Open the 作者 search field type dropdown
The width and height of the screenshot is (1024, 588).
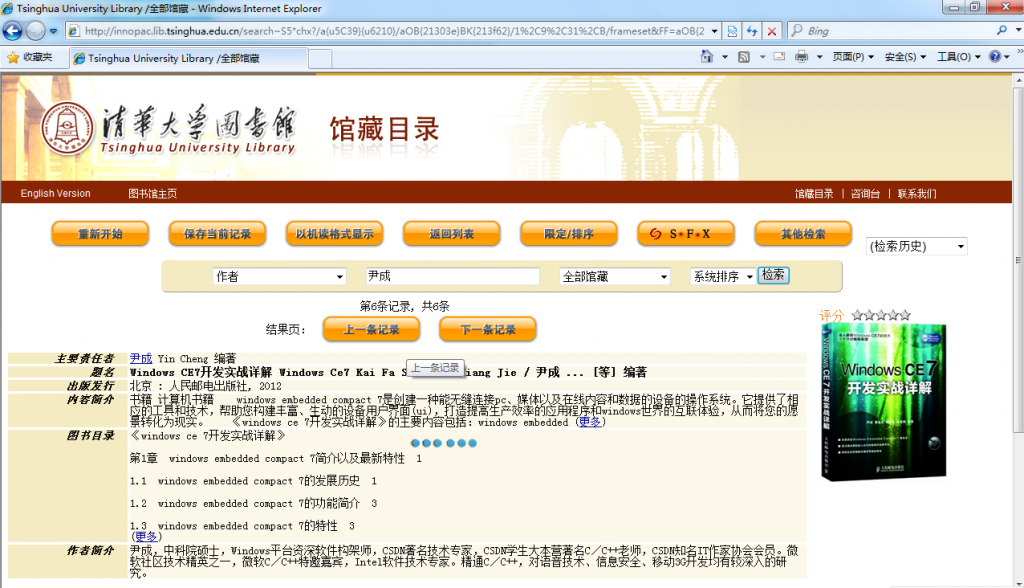[279, 276]
